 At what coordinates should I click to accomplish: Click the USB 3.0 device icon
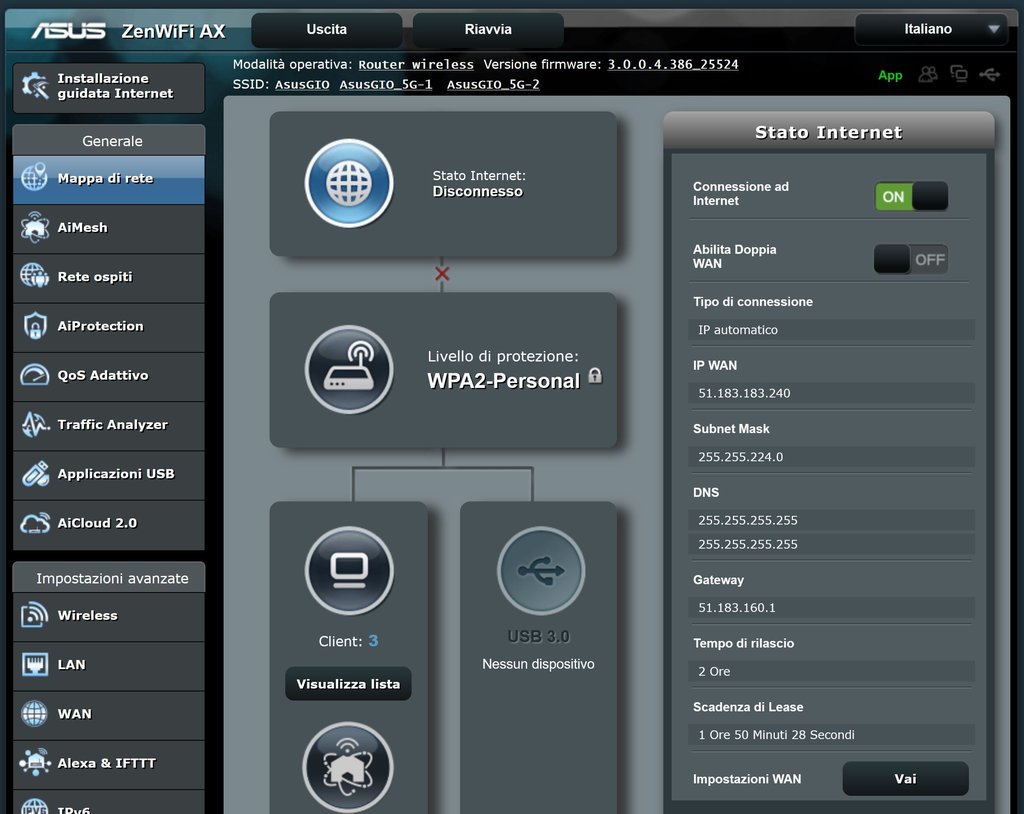(540, 570)
